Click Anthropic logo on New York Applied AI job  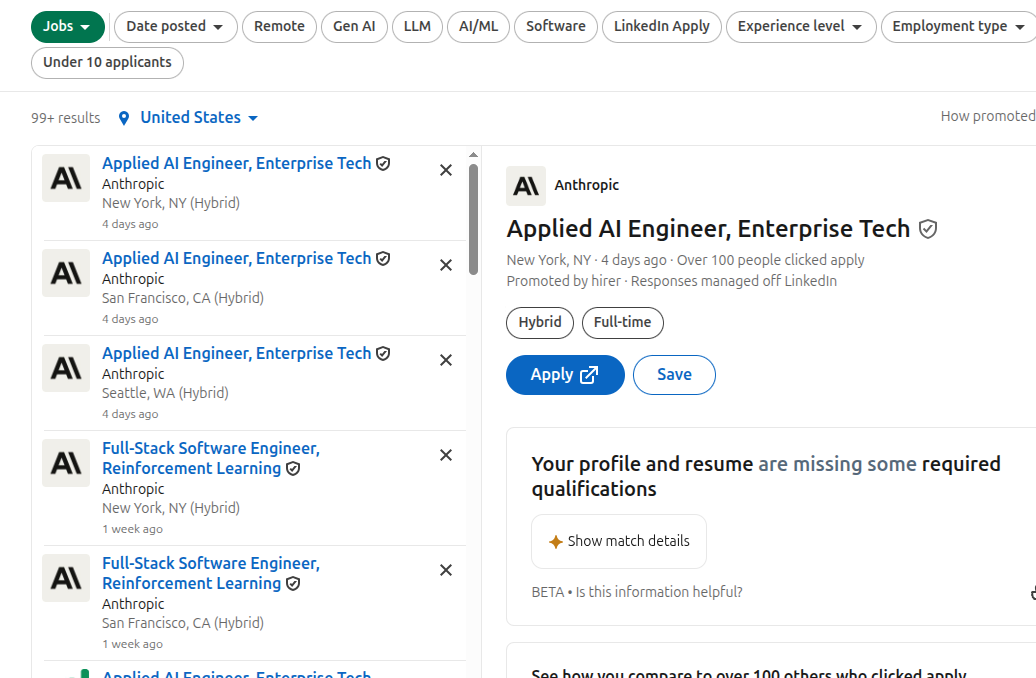pyautogui.click(x=66, y=178)
